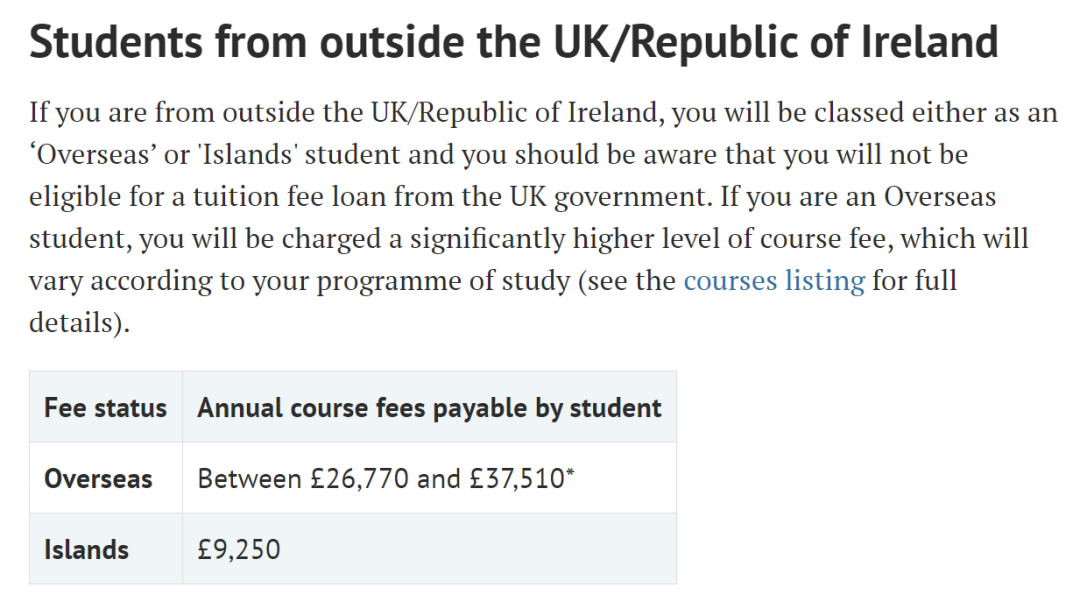Click the Overseas fee range £26,770 to £37,510
Image resolution: width=1080 pixels, height=616 pixels.
(386, 478)
